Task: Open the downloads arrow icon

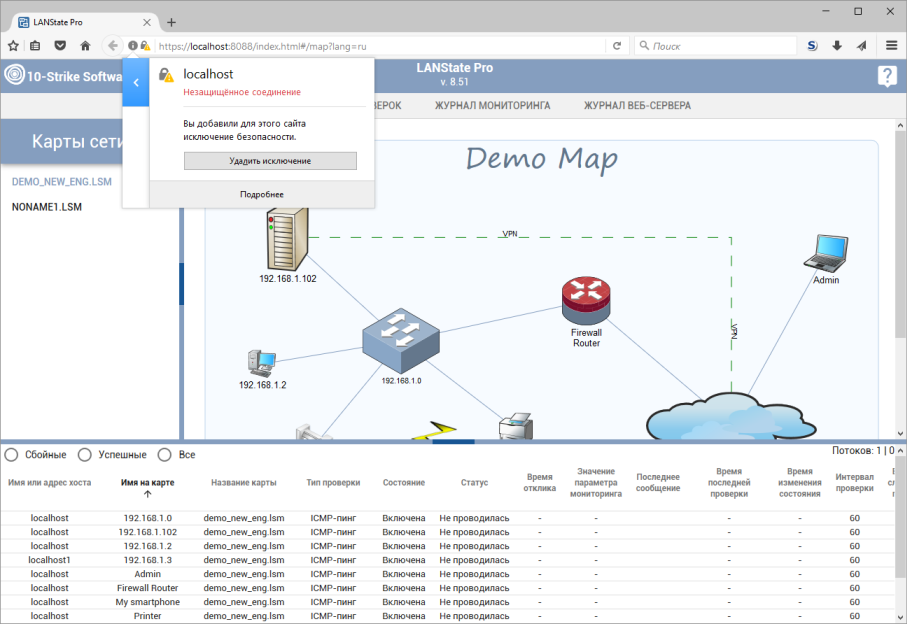Action: (837, 46)
